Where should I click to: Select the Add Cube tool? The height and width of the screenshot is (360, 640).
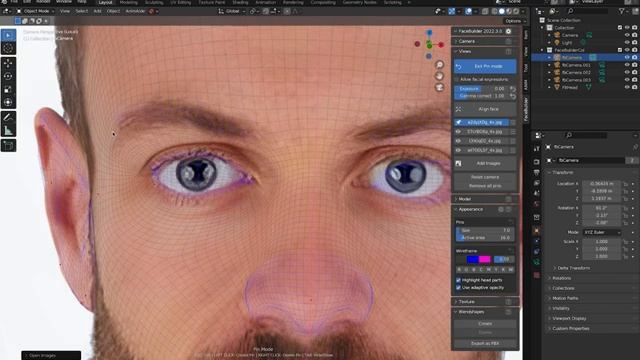click(8, 145)
